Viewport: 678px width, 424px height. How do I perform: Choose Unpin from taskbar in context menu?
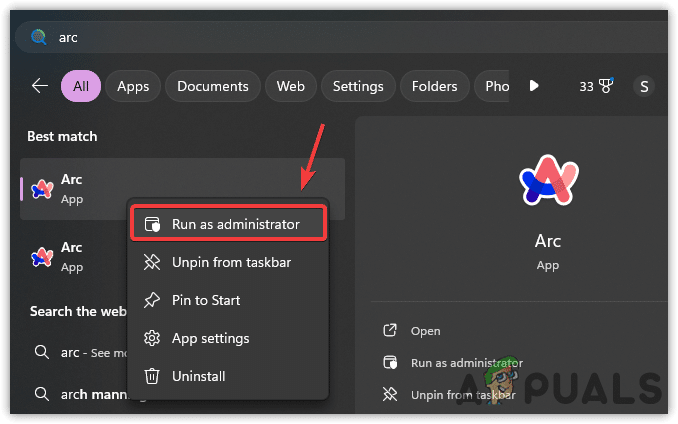pos(229,262)
